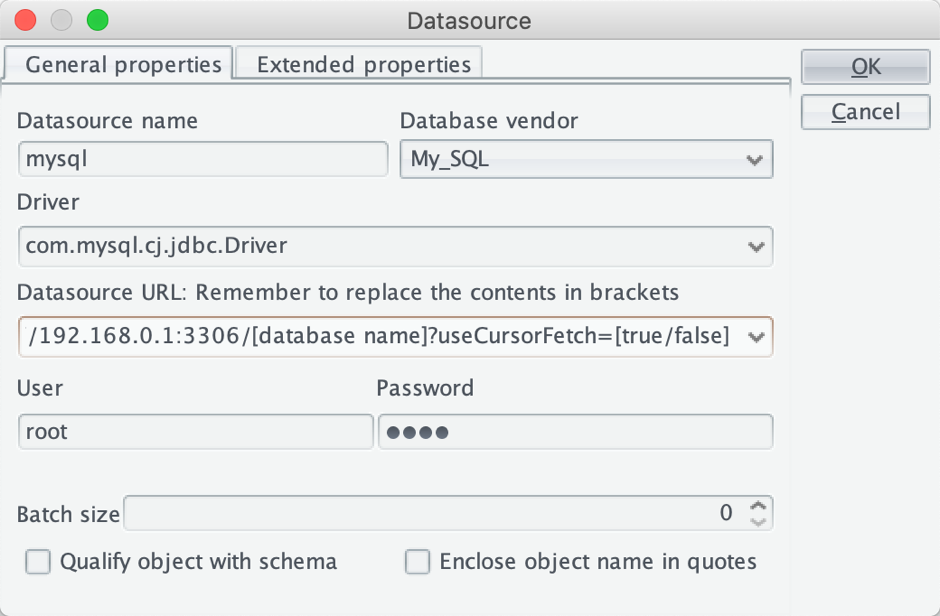This screenshot has height=616, width=940.
Task: Switch to Extended properties tab
Action: point(363,65)
